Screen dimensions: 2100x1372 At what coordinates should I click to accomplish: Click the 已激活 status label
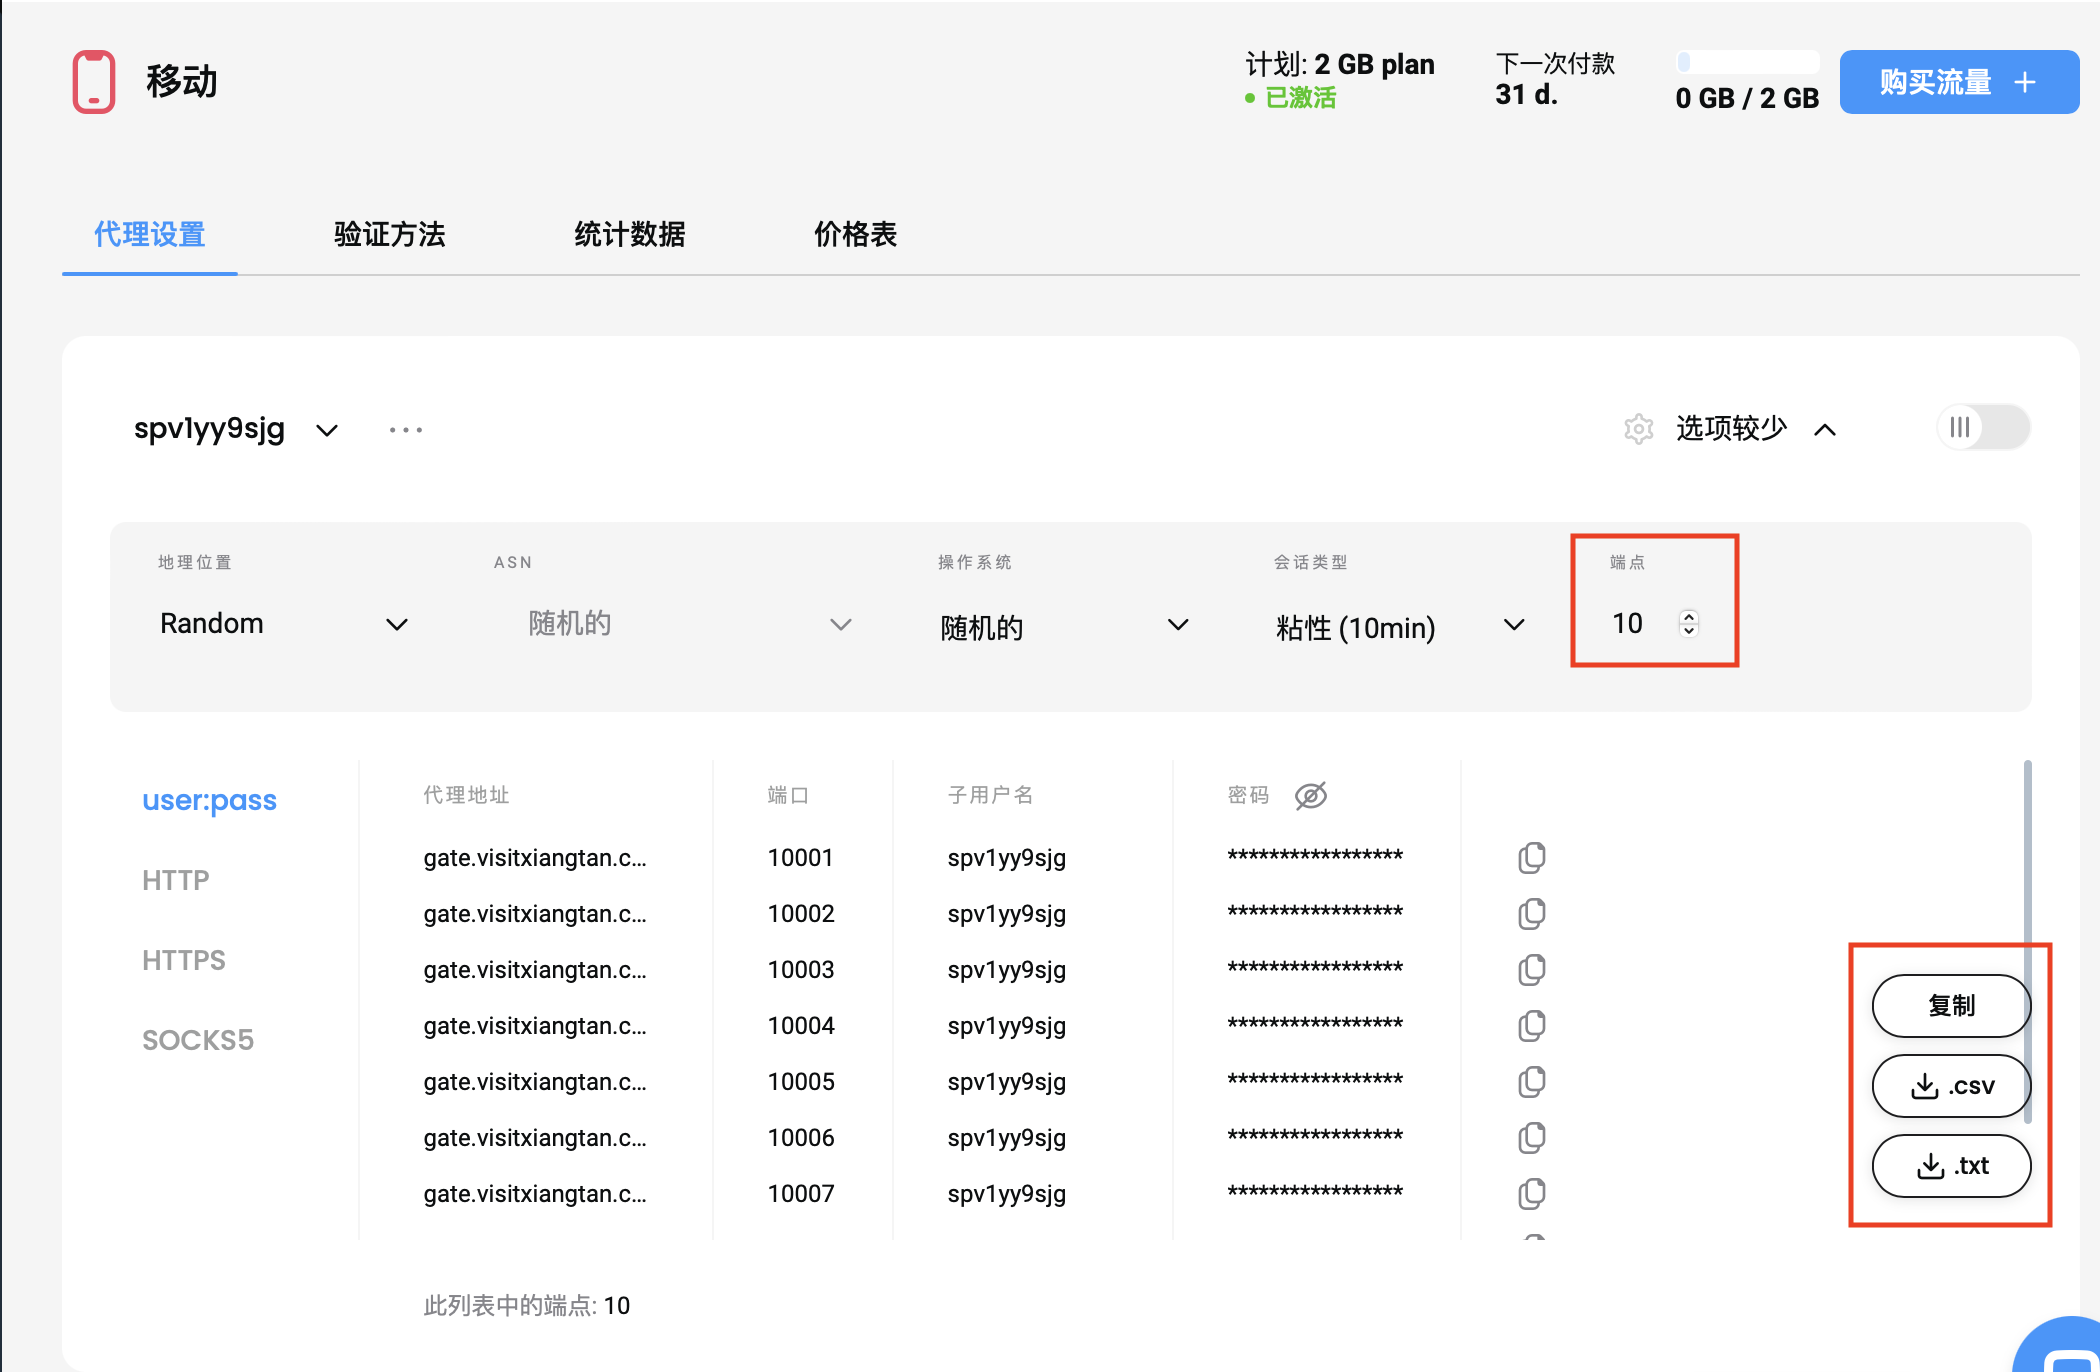pos(1300,97)
